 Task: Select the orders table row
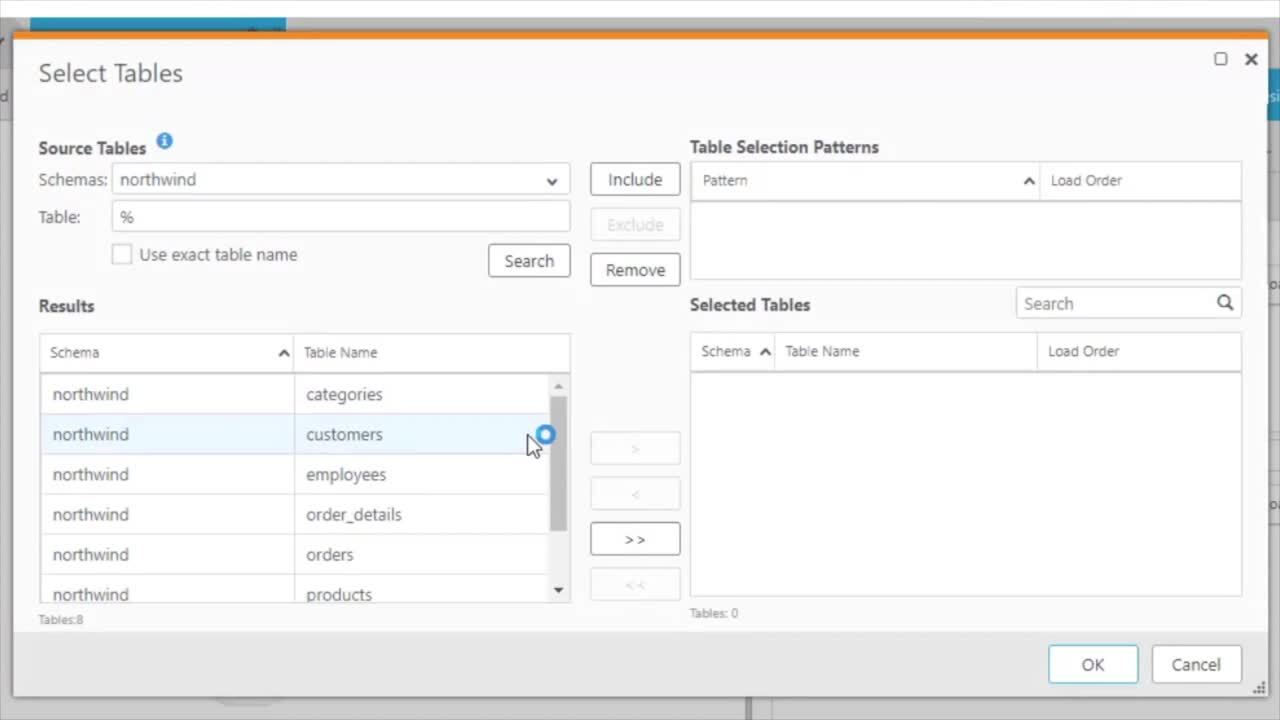(x=295, y=554)
